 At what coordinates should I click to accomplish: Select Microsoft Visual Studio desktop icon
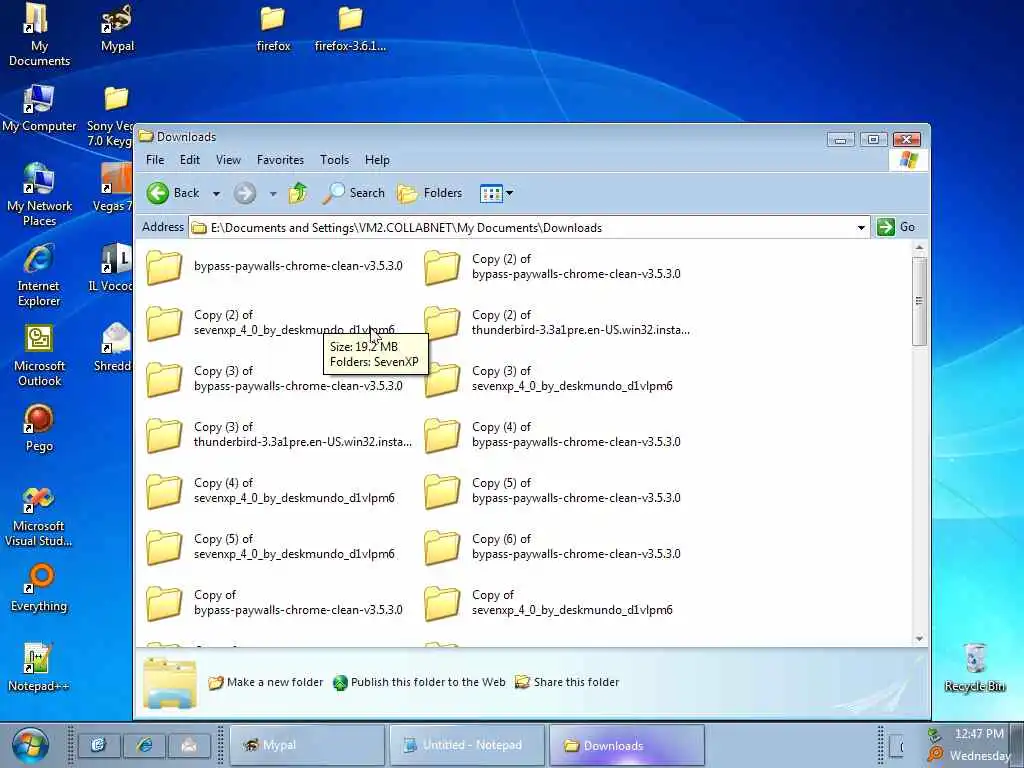coord(39,515)
